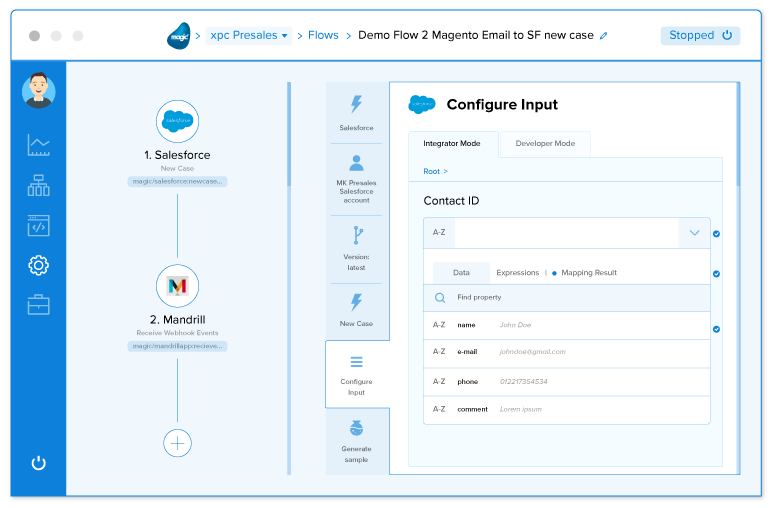
Task: Select the Mapping Result radio option
Action: click(554, 273)
